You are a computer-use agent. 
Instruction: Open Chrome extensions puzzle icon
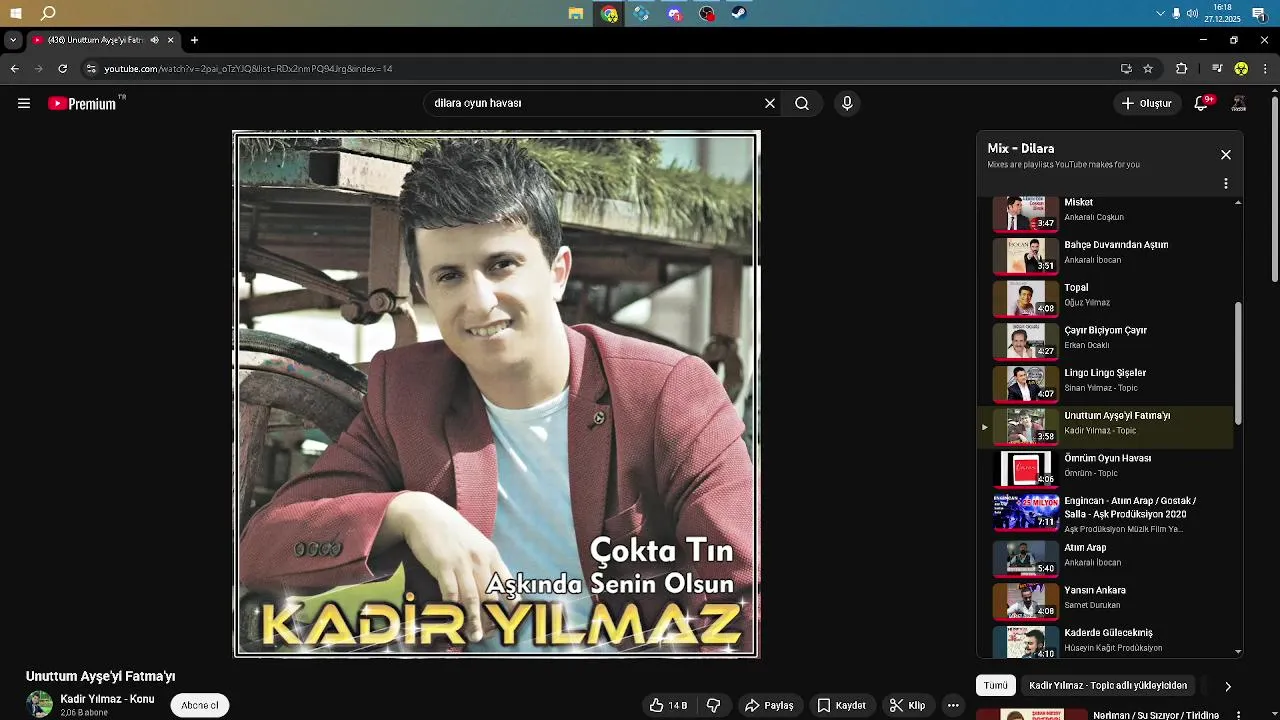(1182, 69)
